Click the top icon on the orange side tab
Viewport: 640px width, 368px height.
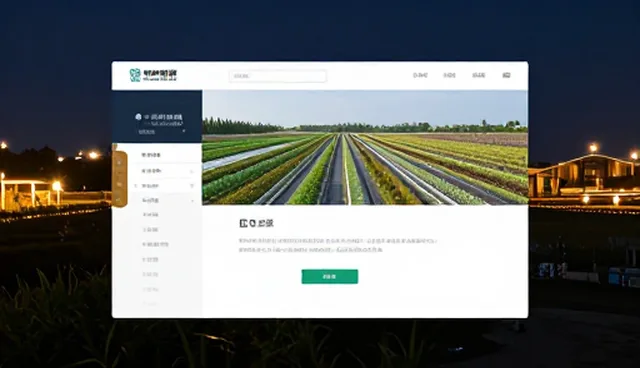pyautogui.click(x=119, y=162)
